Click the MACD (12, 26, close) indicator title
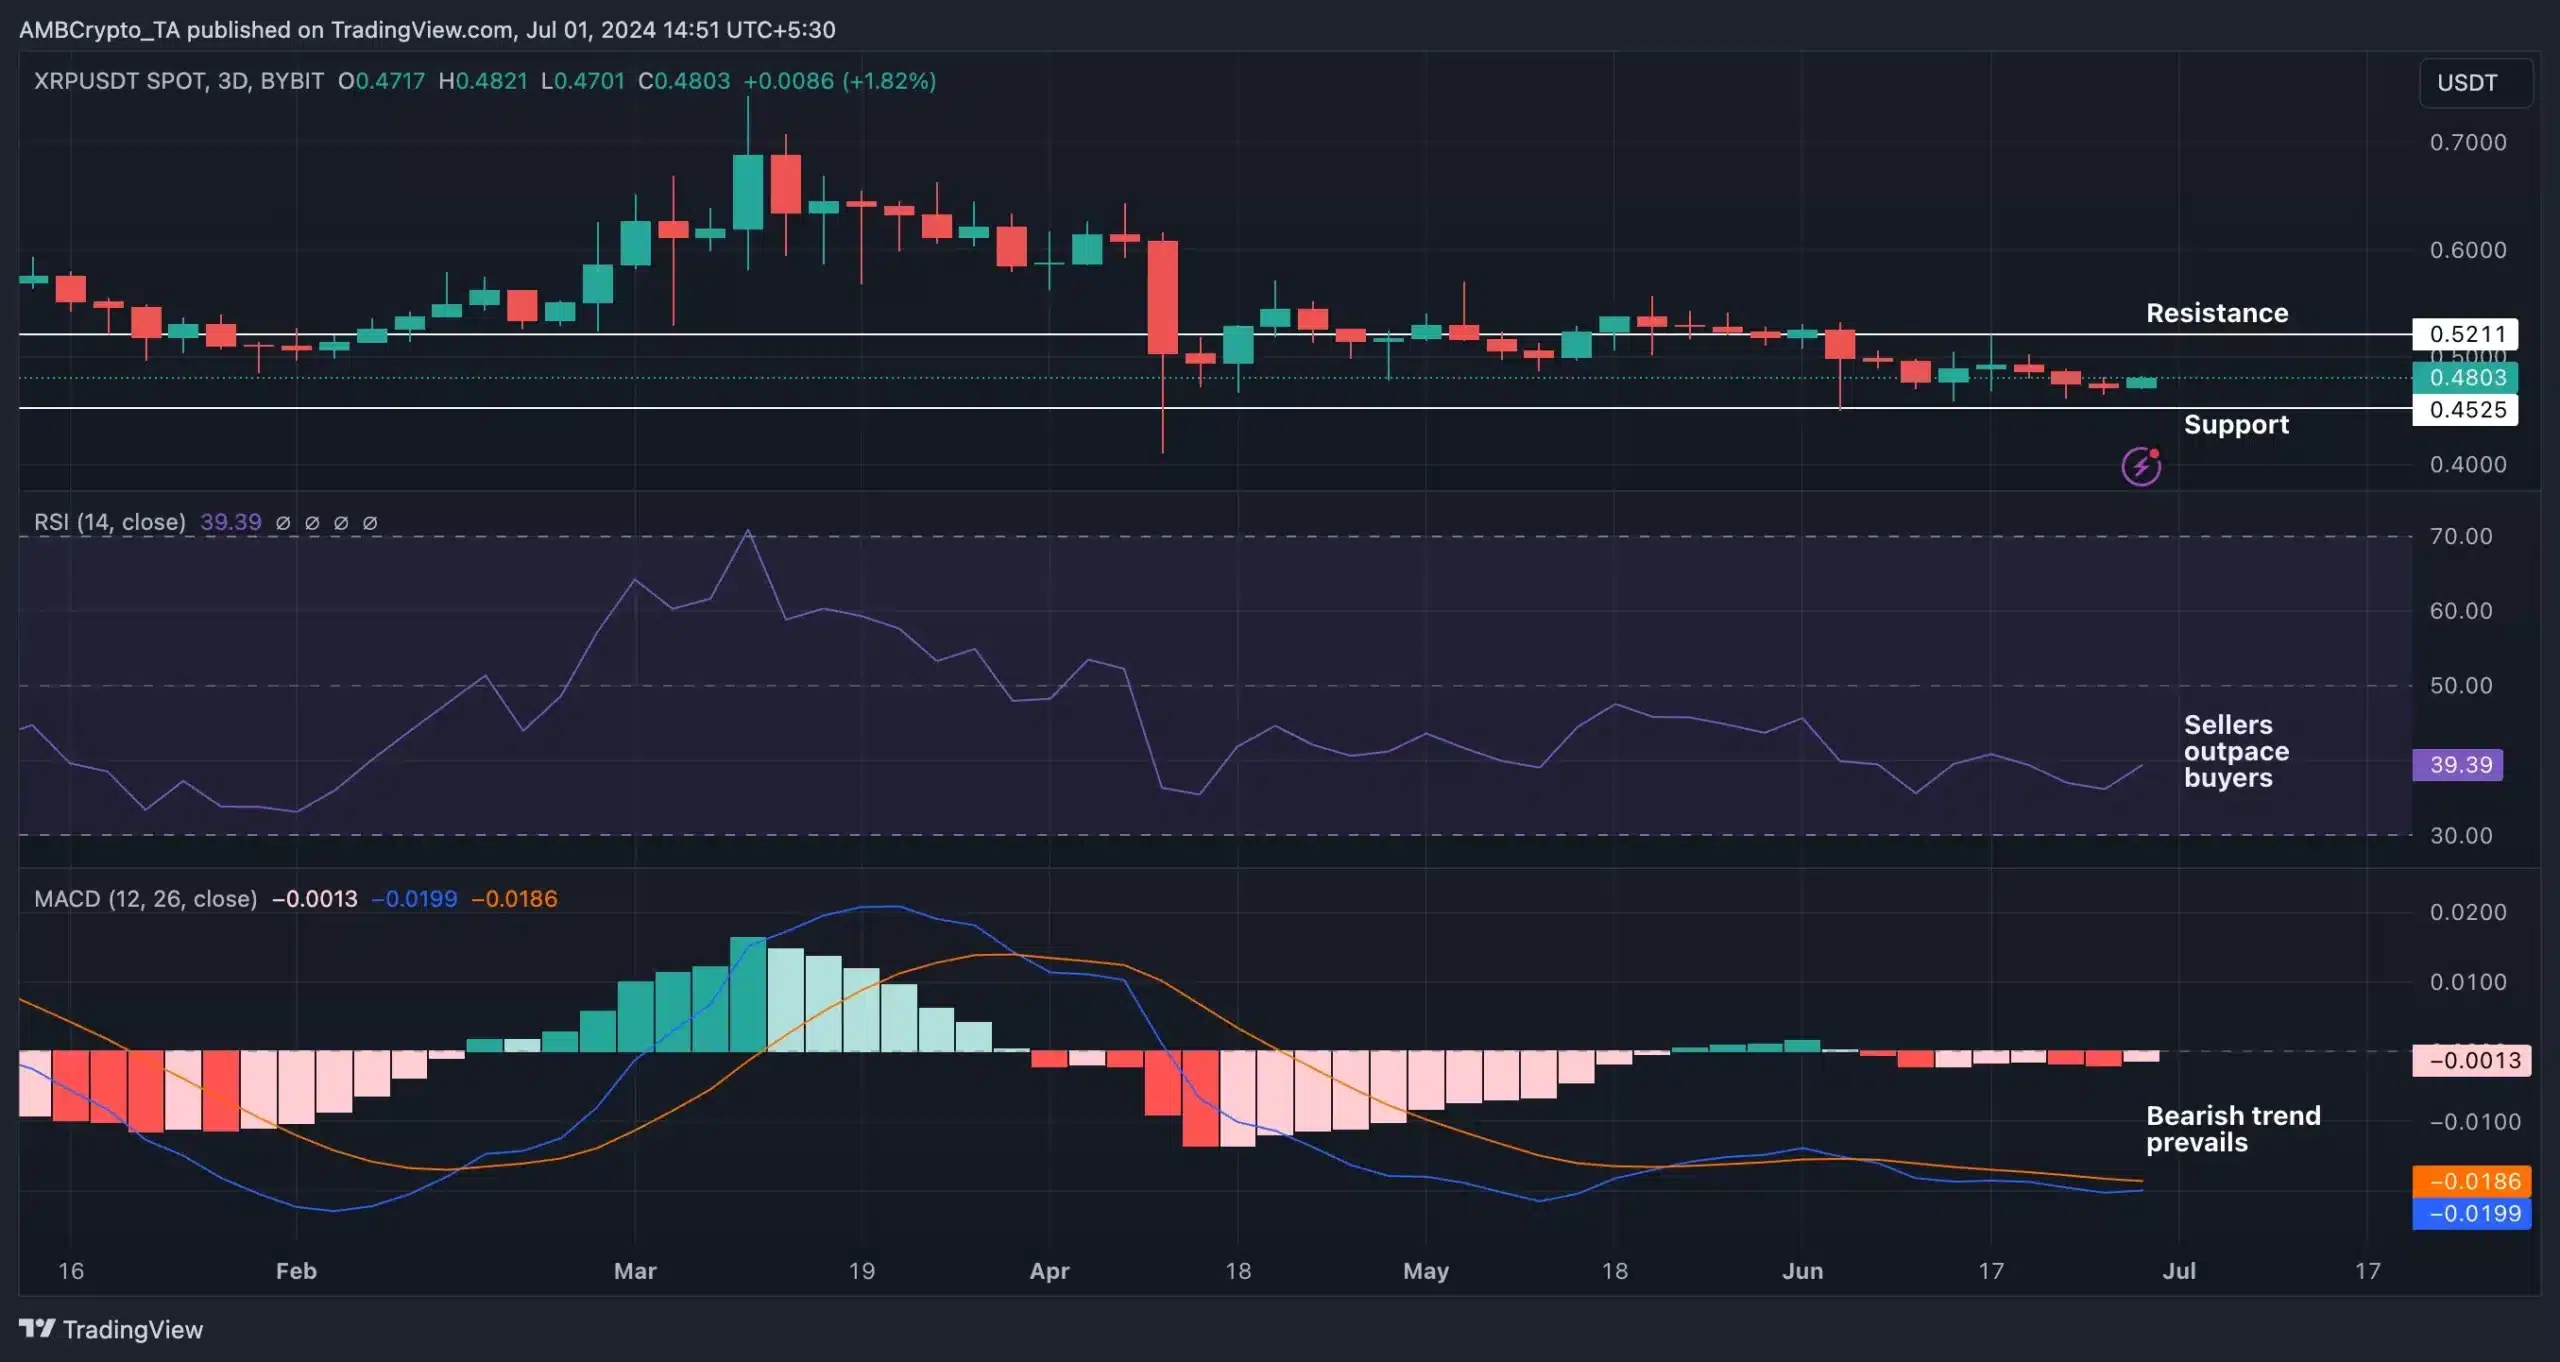Viewport: 2560px width, 1362px height. coord(146,899)
